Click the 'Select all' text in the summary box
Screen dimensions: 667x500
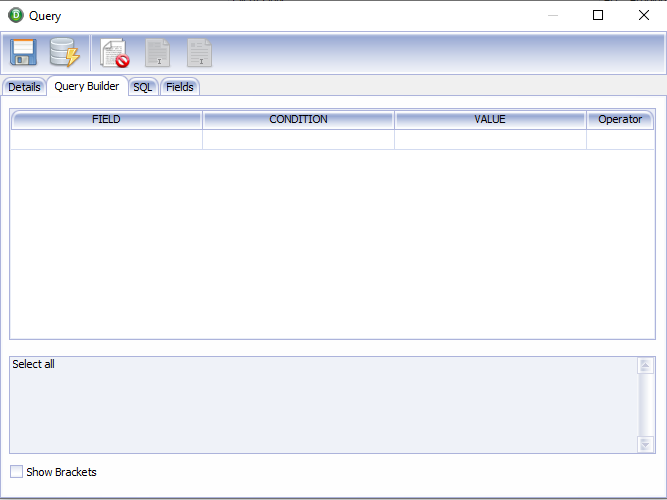[33, 364]
